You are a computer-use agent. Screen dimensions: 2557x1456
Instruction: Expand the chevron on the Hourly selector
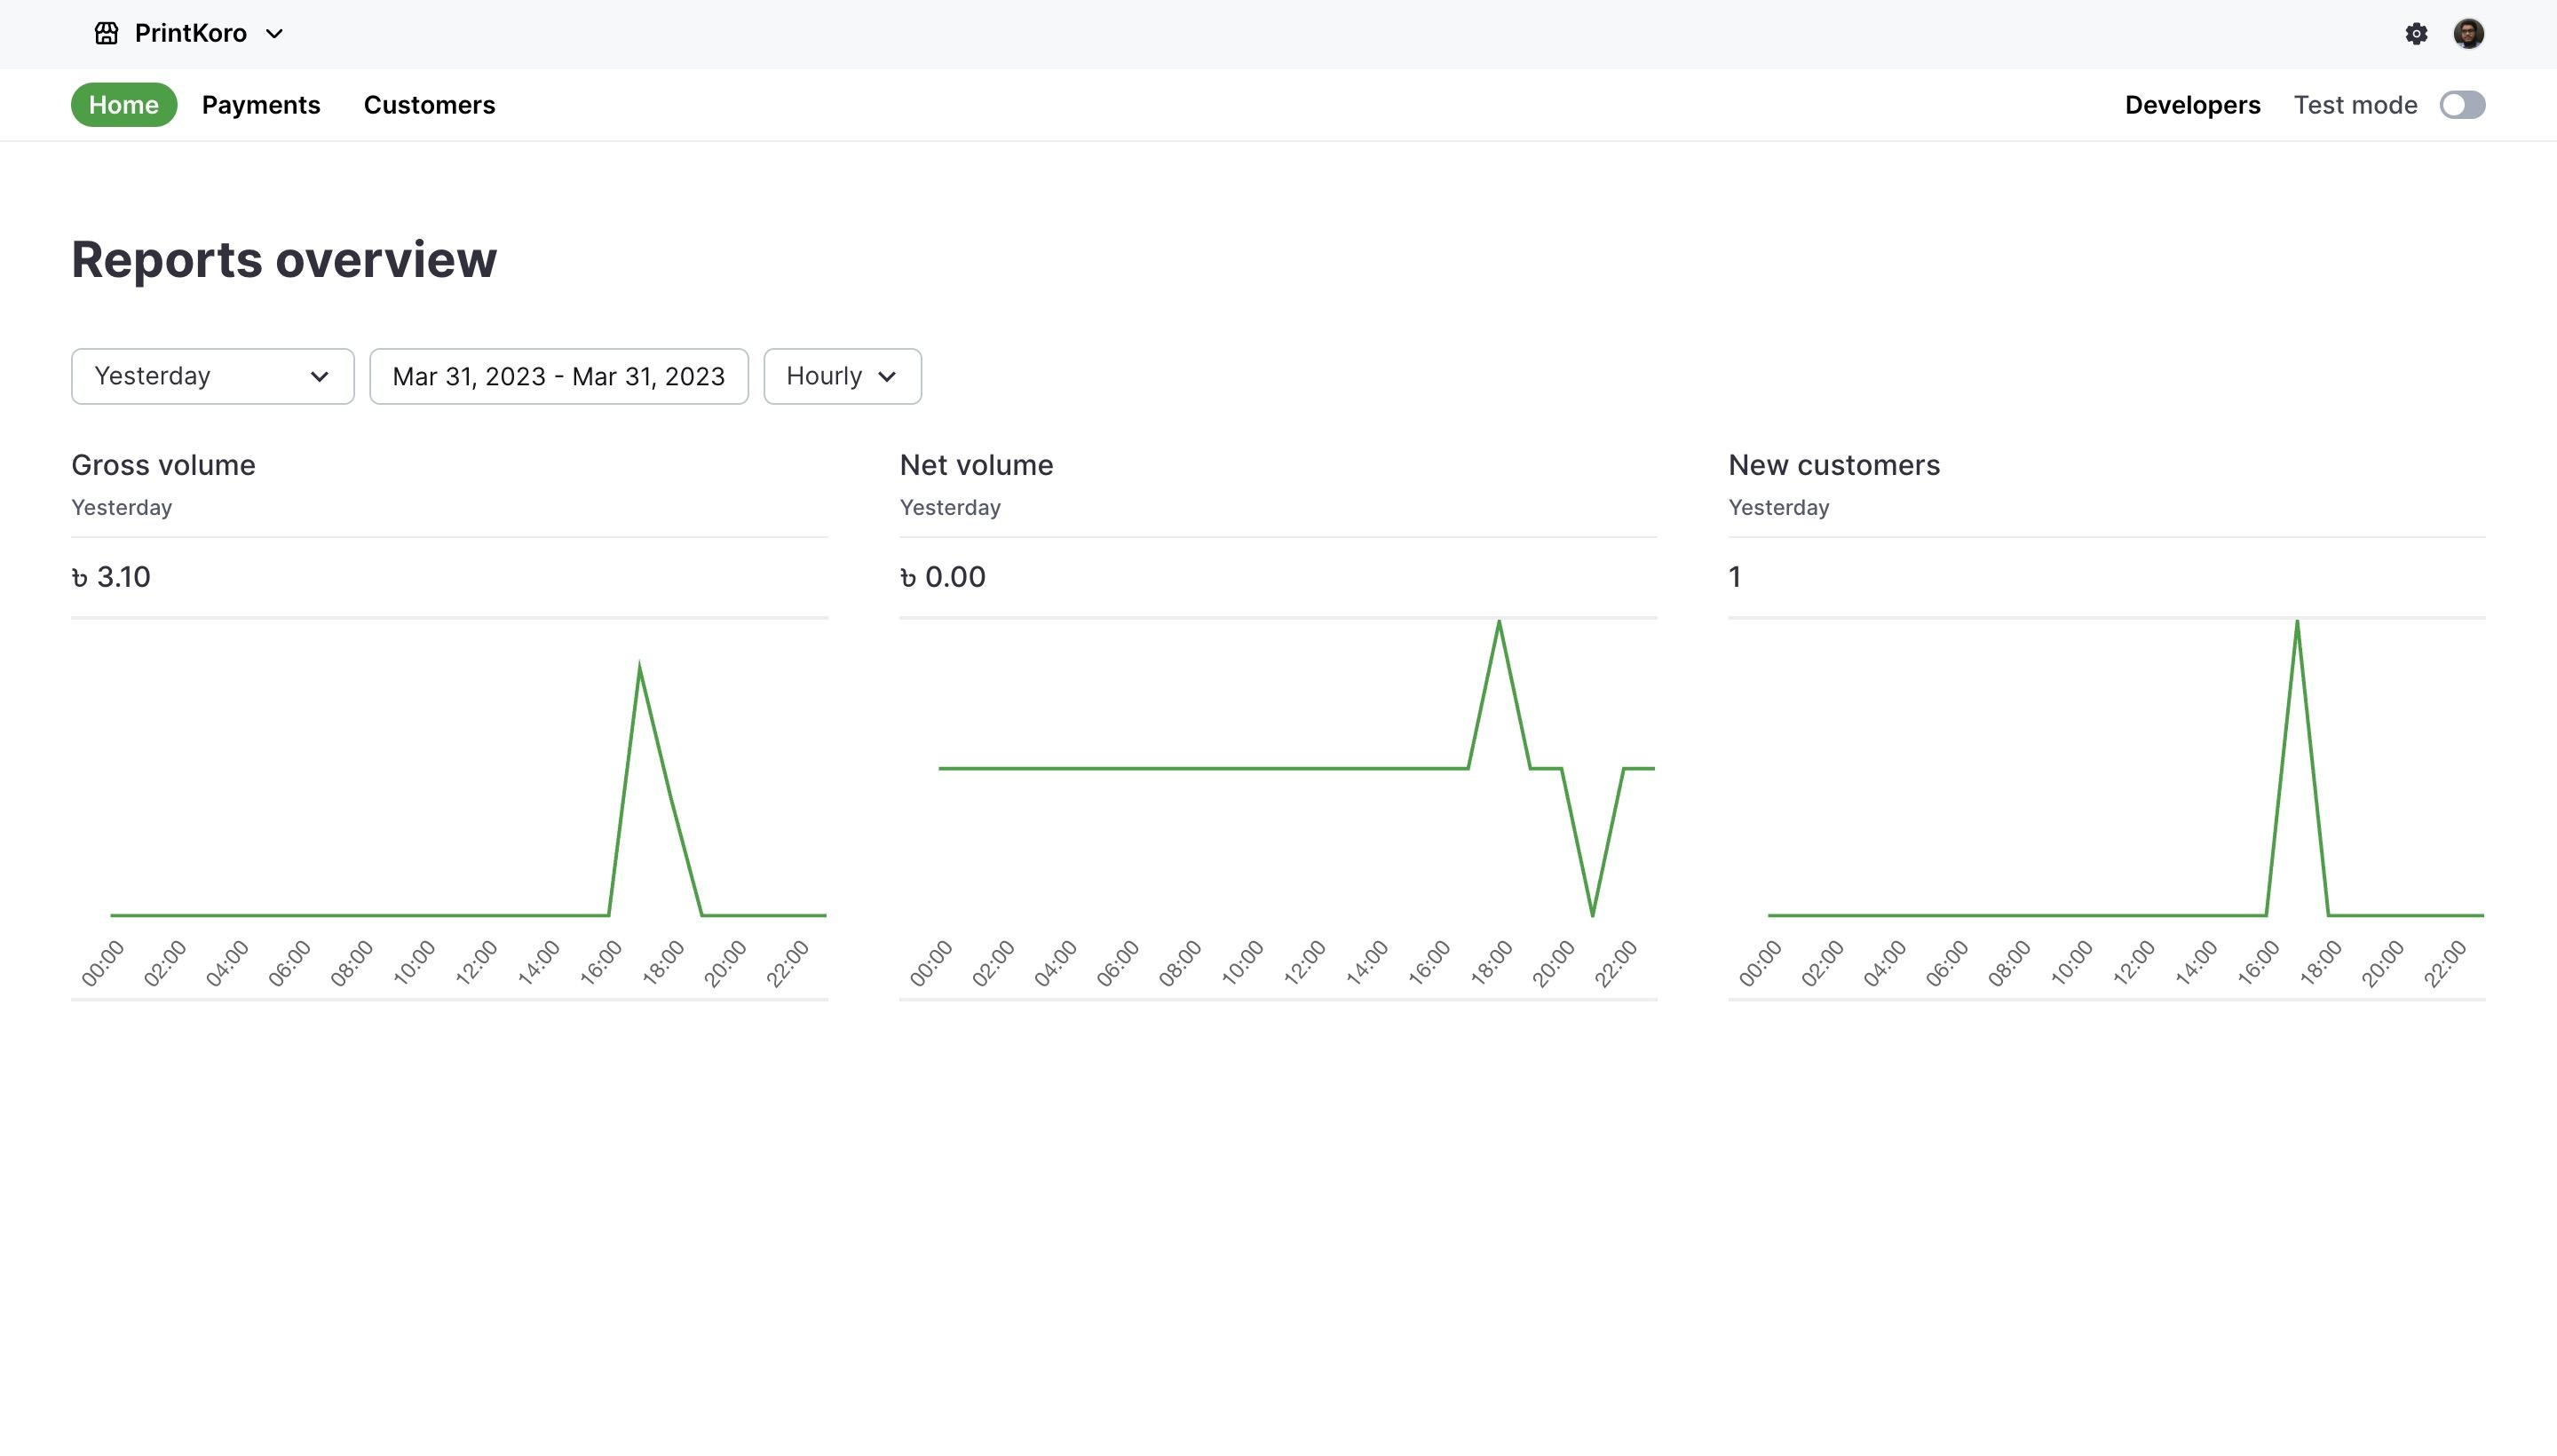888,377
